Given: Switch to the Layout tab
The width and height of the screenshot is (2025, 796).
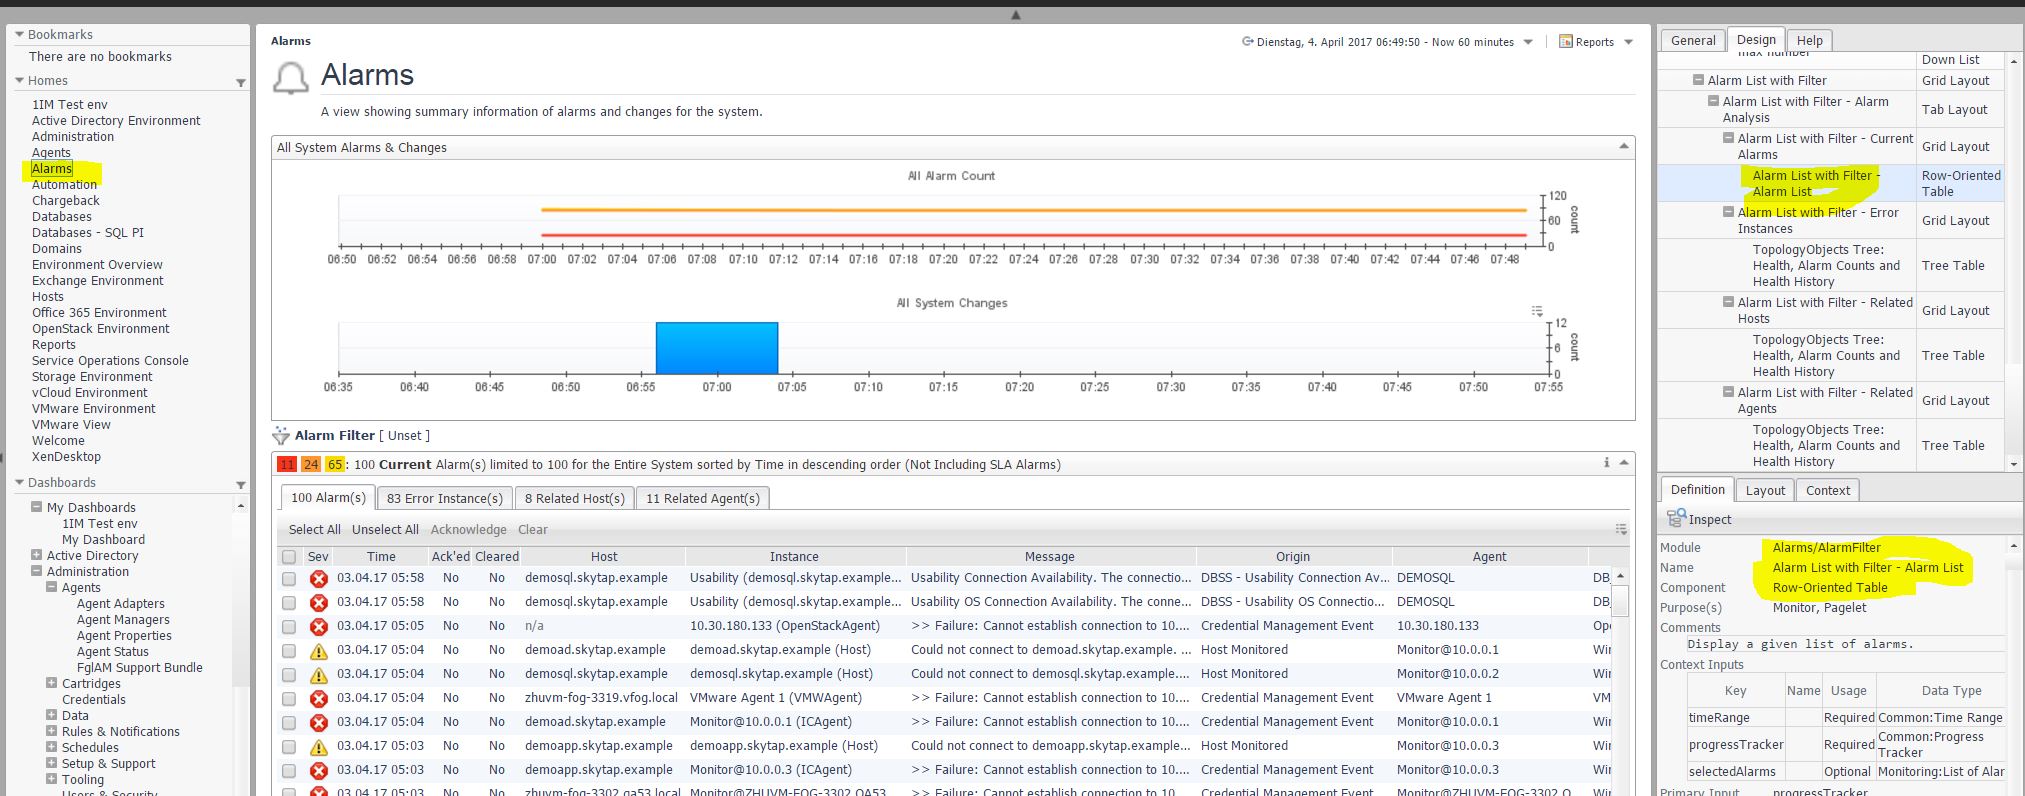Looking at the screenshot, I should pos(1765,490).
